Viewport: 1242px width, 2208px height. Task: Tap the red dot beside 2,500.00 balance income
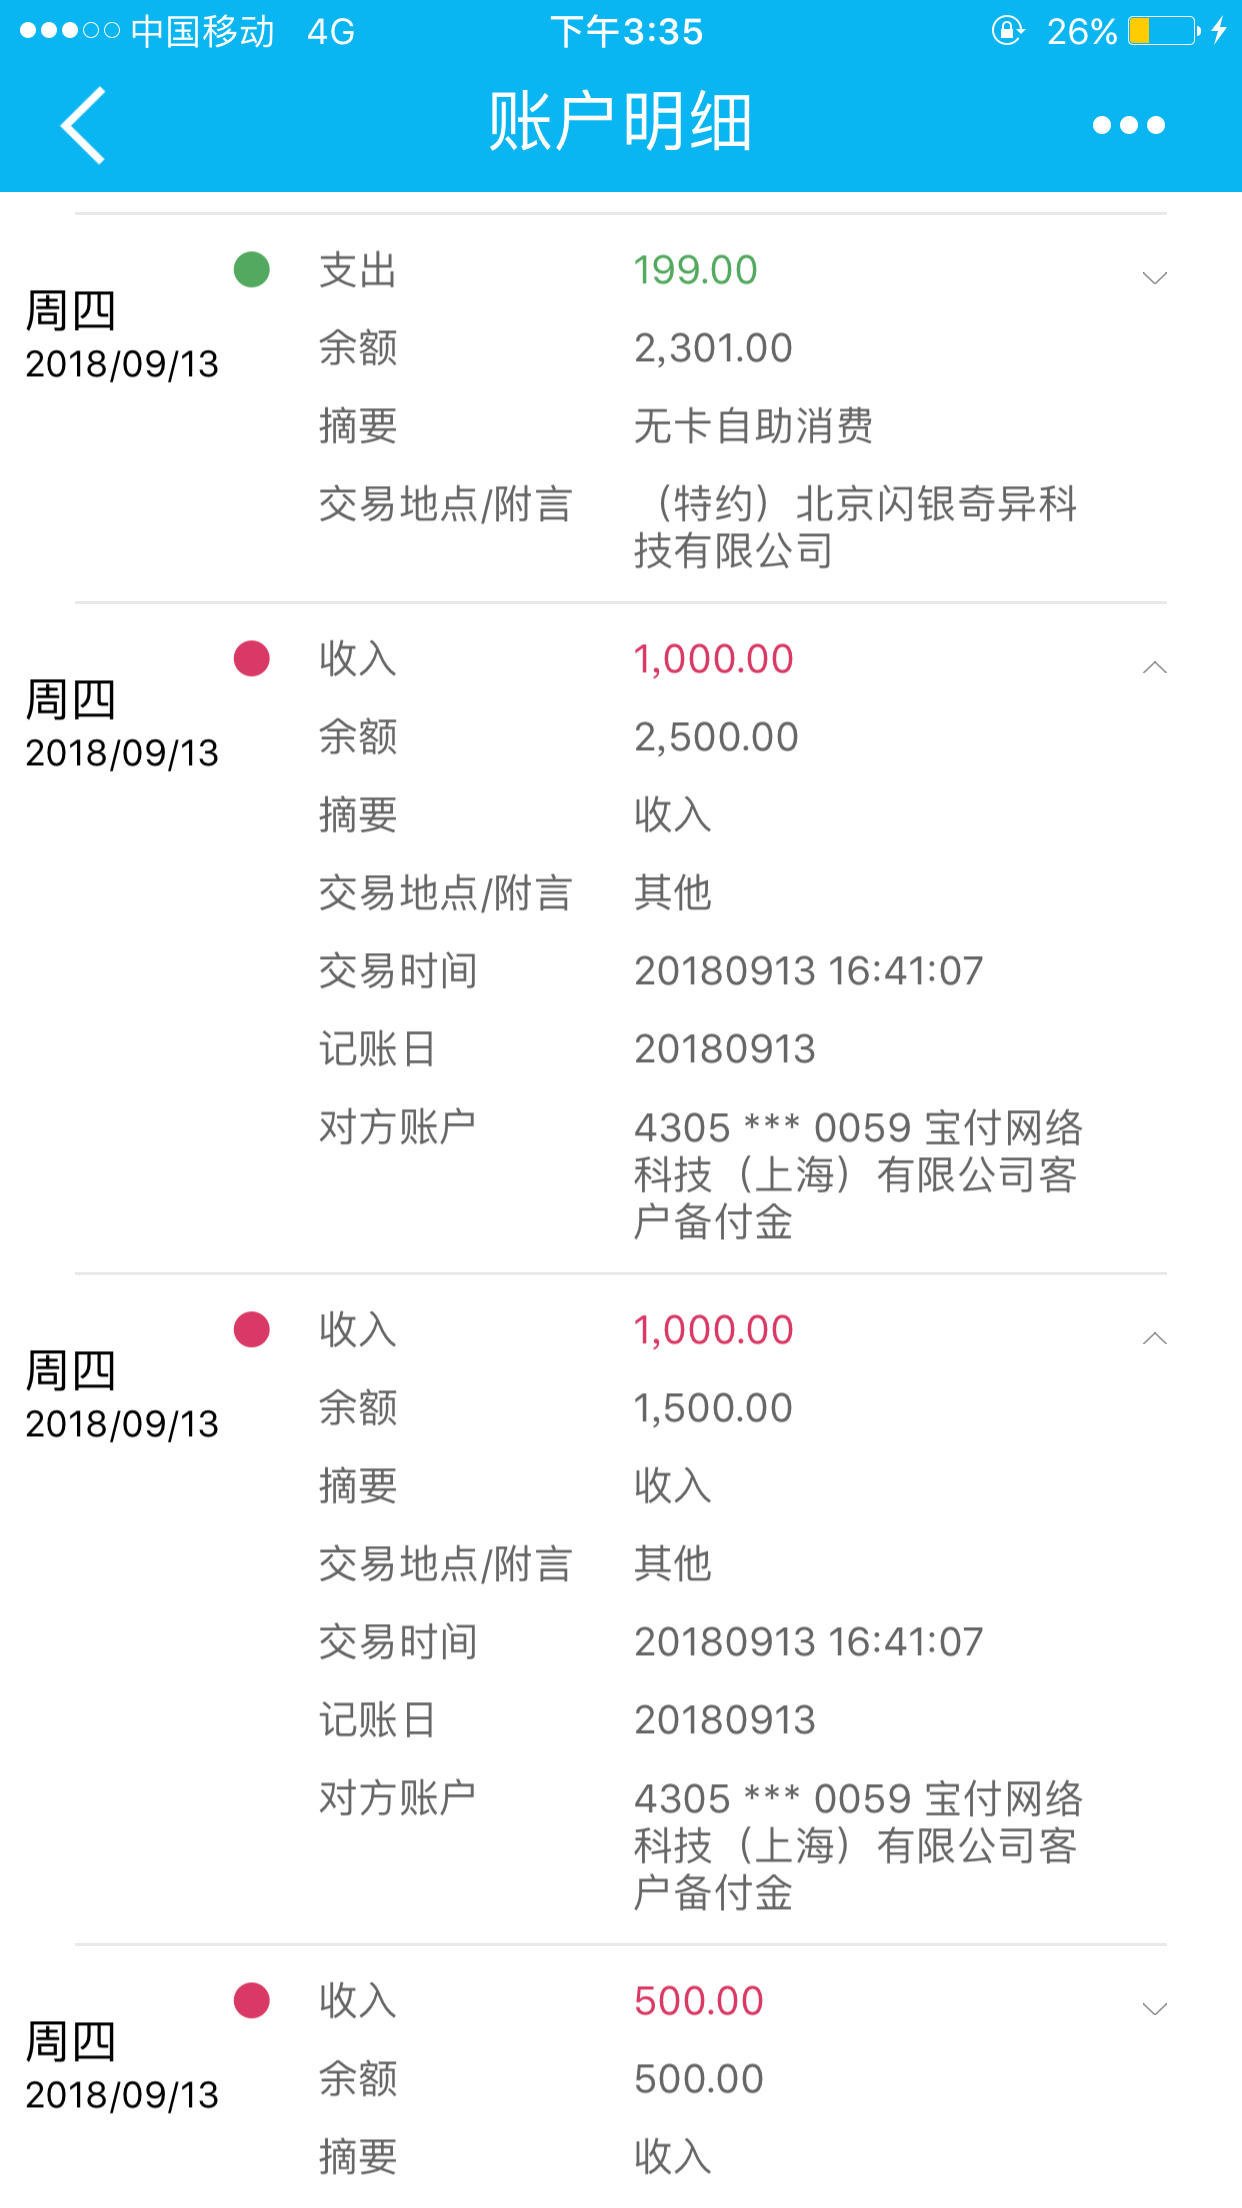[251, 658]
